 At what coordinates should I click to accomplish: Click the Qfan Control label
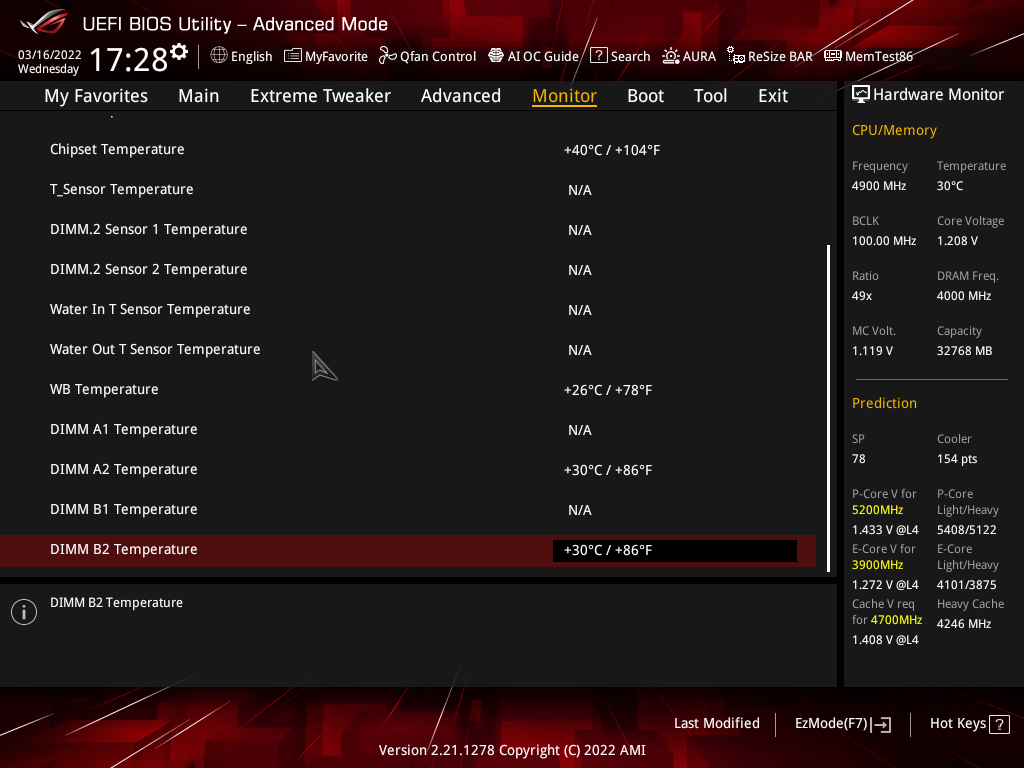click(438, 56)
